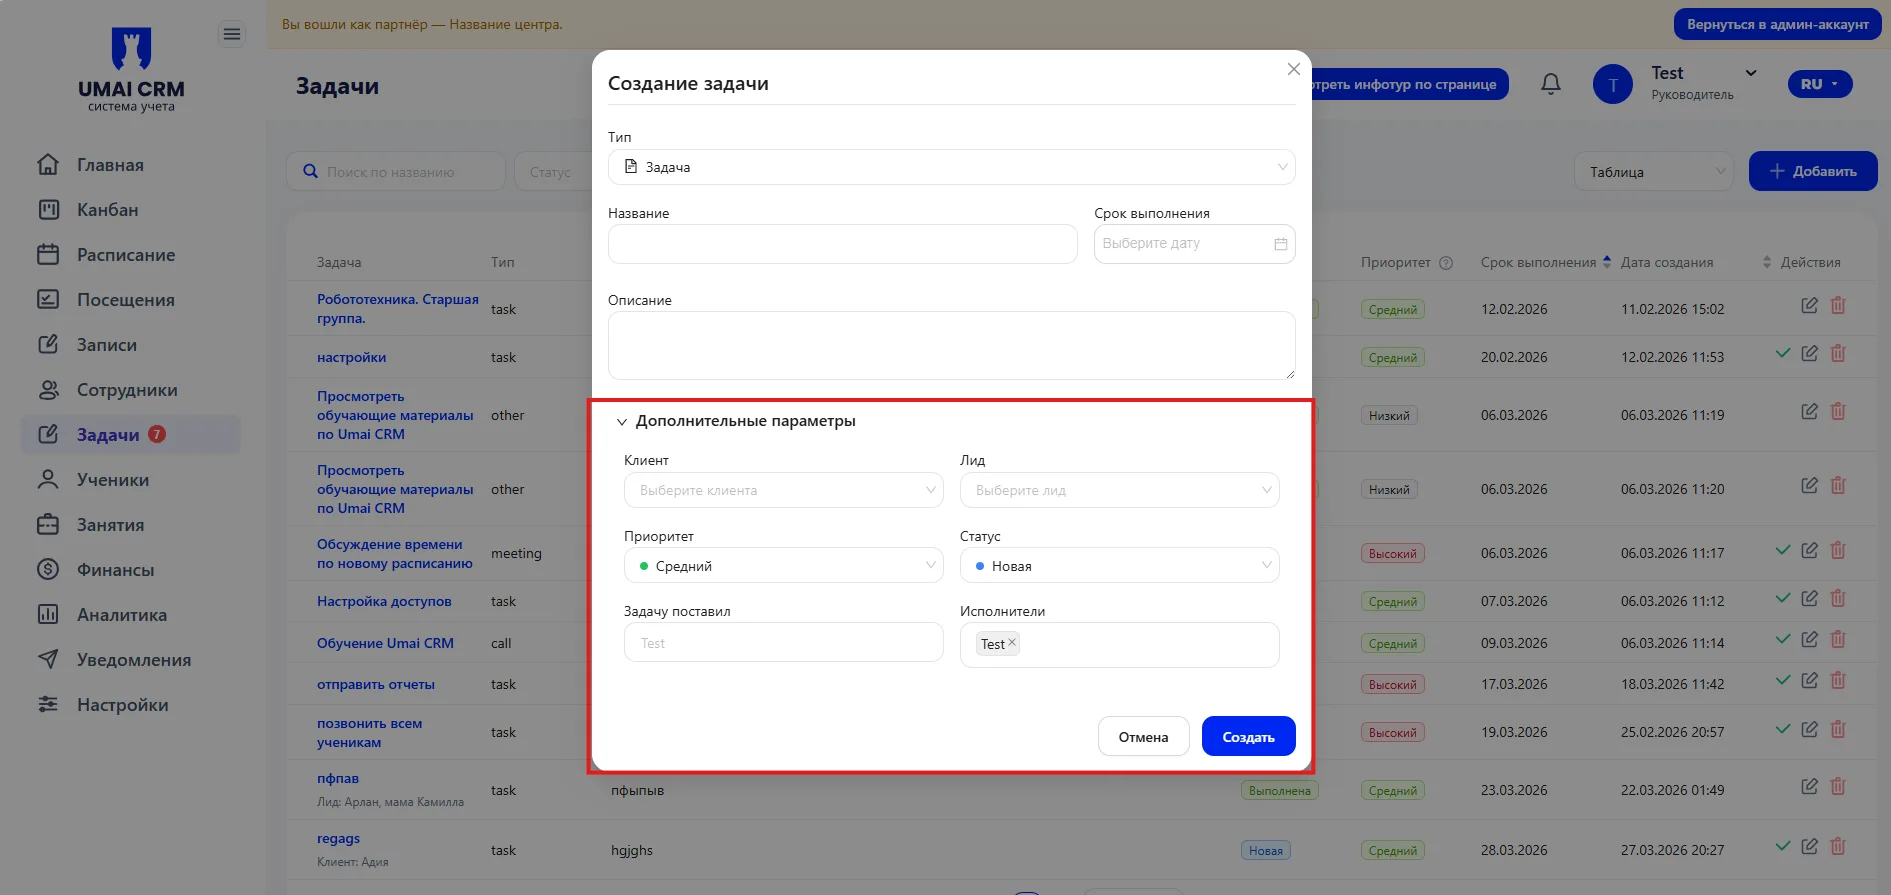Open Ученики in sidebar

113,480
